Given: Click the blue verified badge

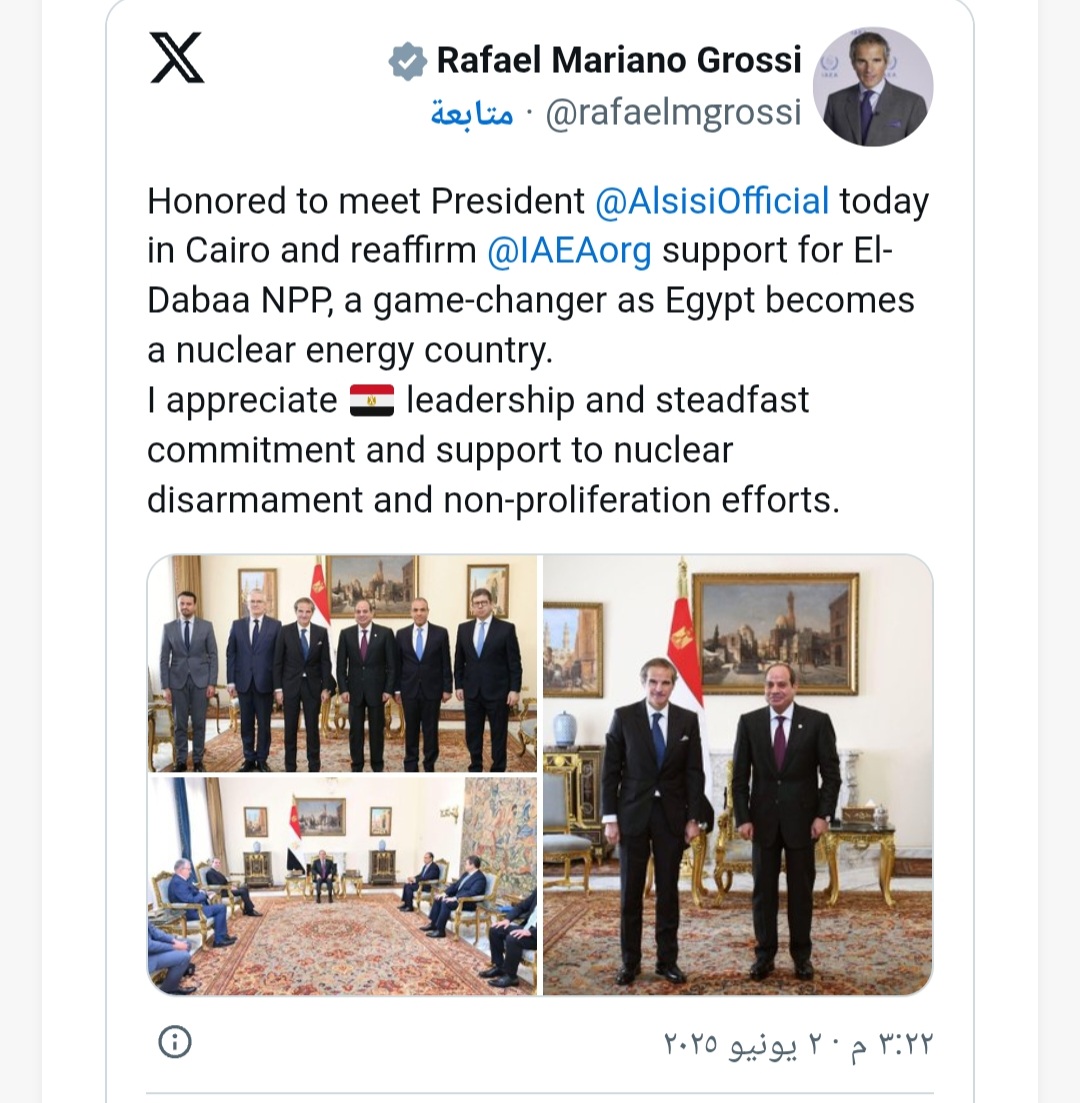Looking at the screenshot, I should click(407, 61).
